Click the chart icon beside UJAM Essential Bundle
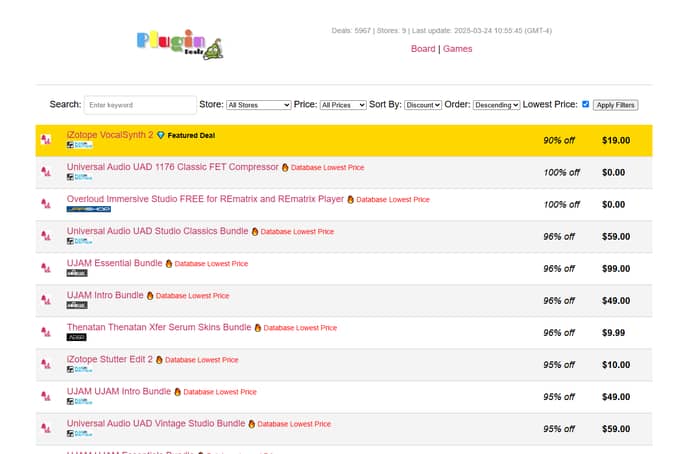The image size is (680, 454). coord(46,268)
